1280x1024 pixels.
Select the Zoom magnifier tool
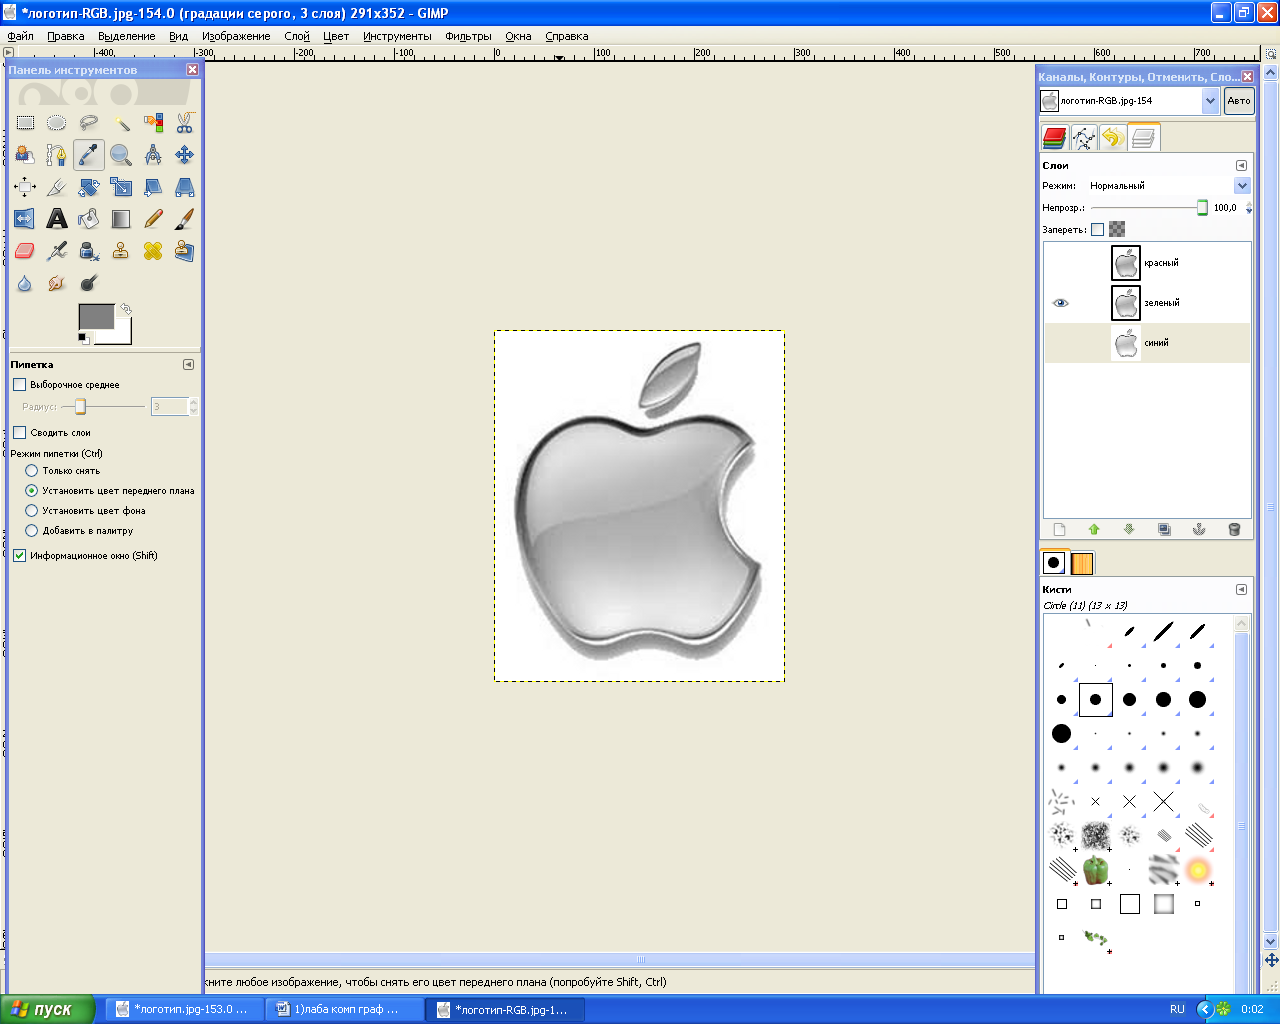[x=121, y=155]
